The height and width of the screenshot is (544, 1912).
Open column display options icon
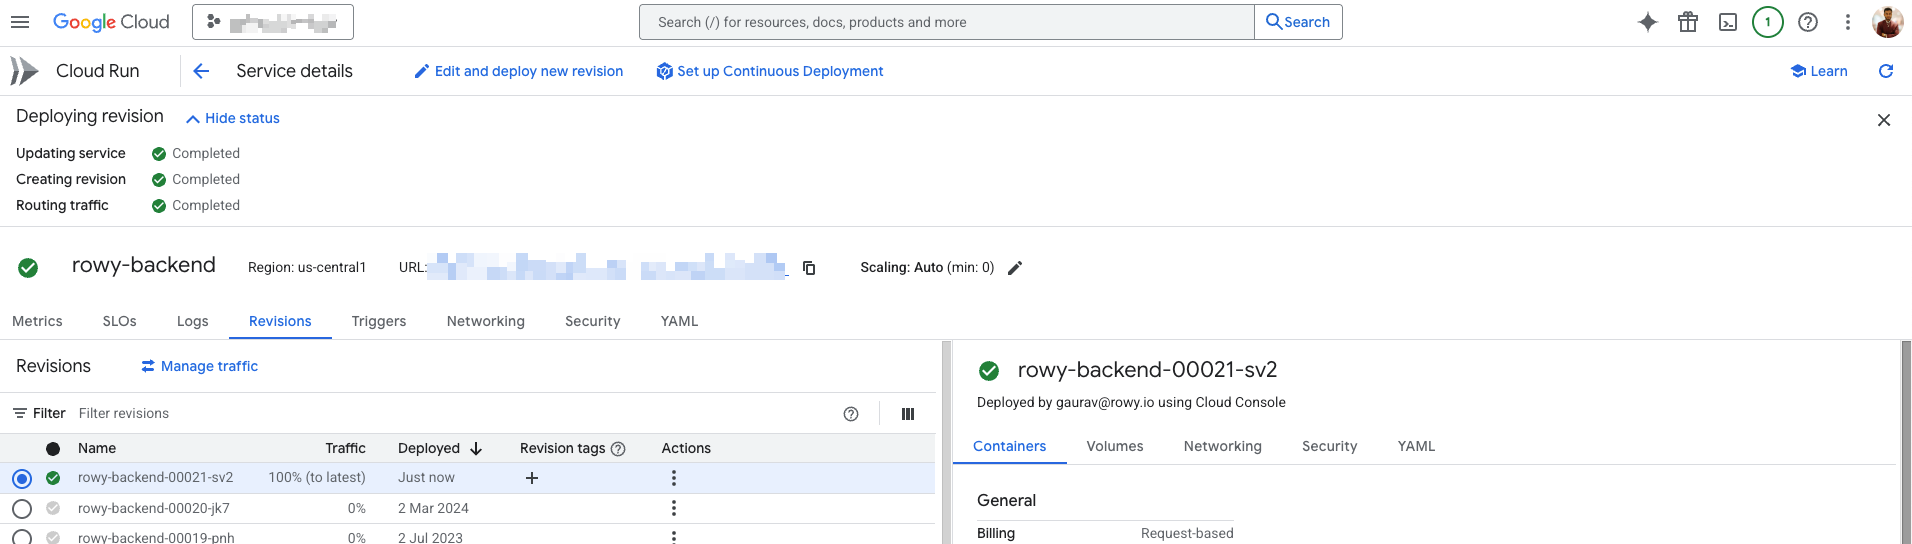coord(908,414)
